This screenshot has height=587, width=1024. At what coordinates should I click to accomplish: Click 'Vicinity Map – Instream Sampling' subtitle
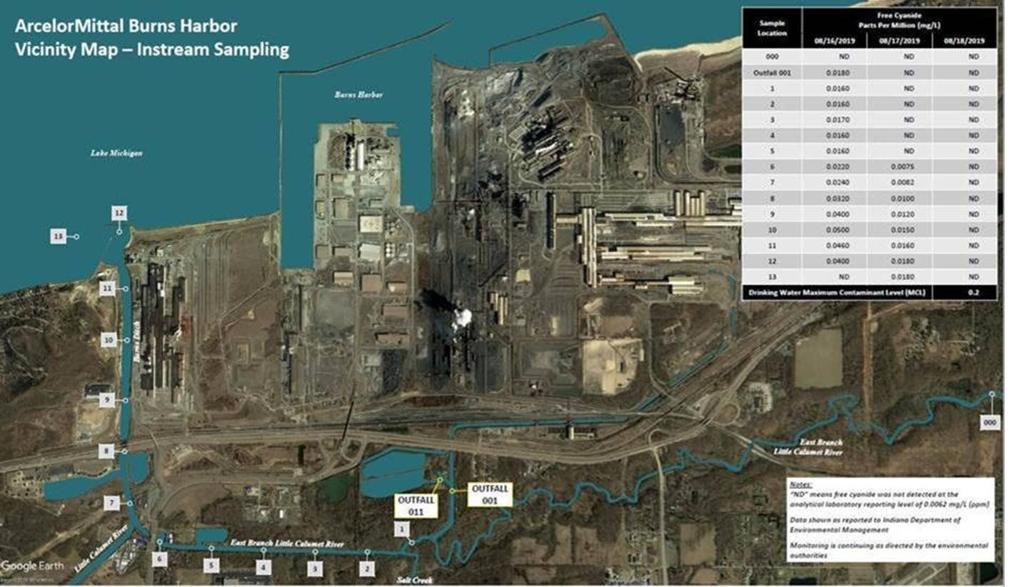152,50
